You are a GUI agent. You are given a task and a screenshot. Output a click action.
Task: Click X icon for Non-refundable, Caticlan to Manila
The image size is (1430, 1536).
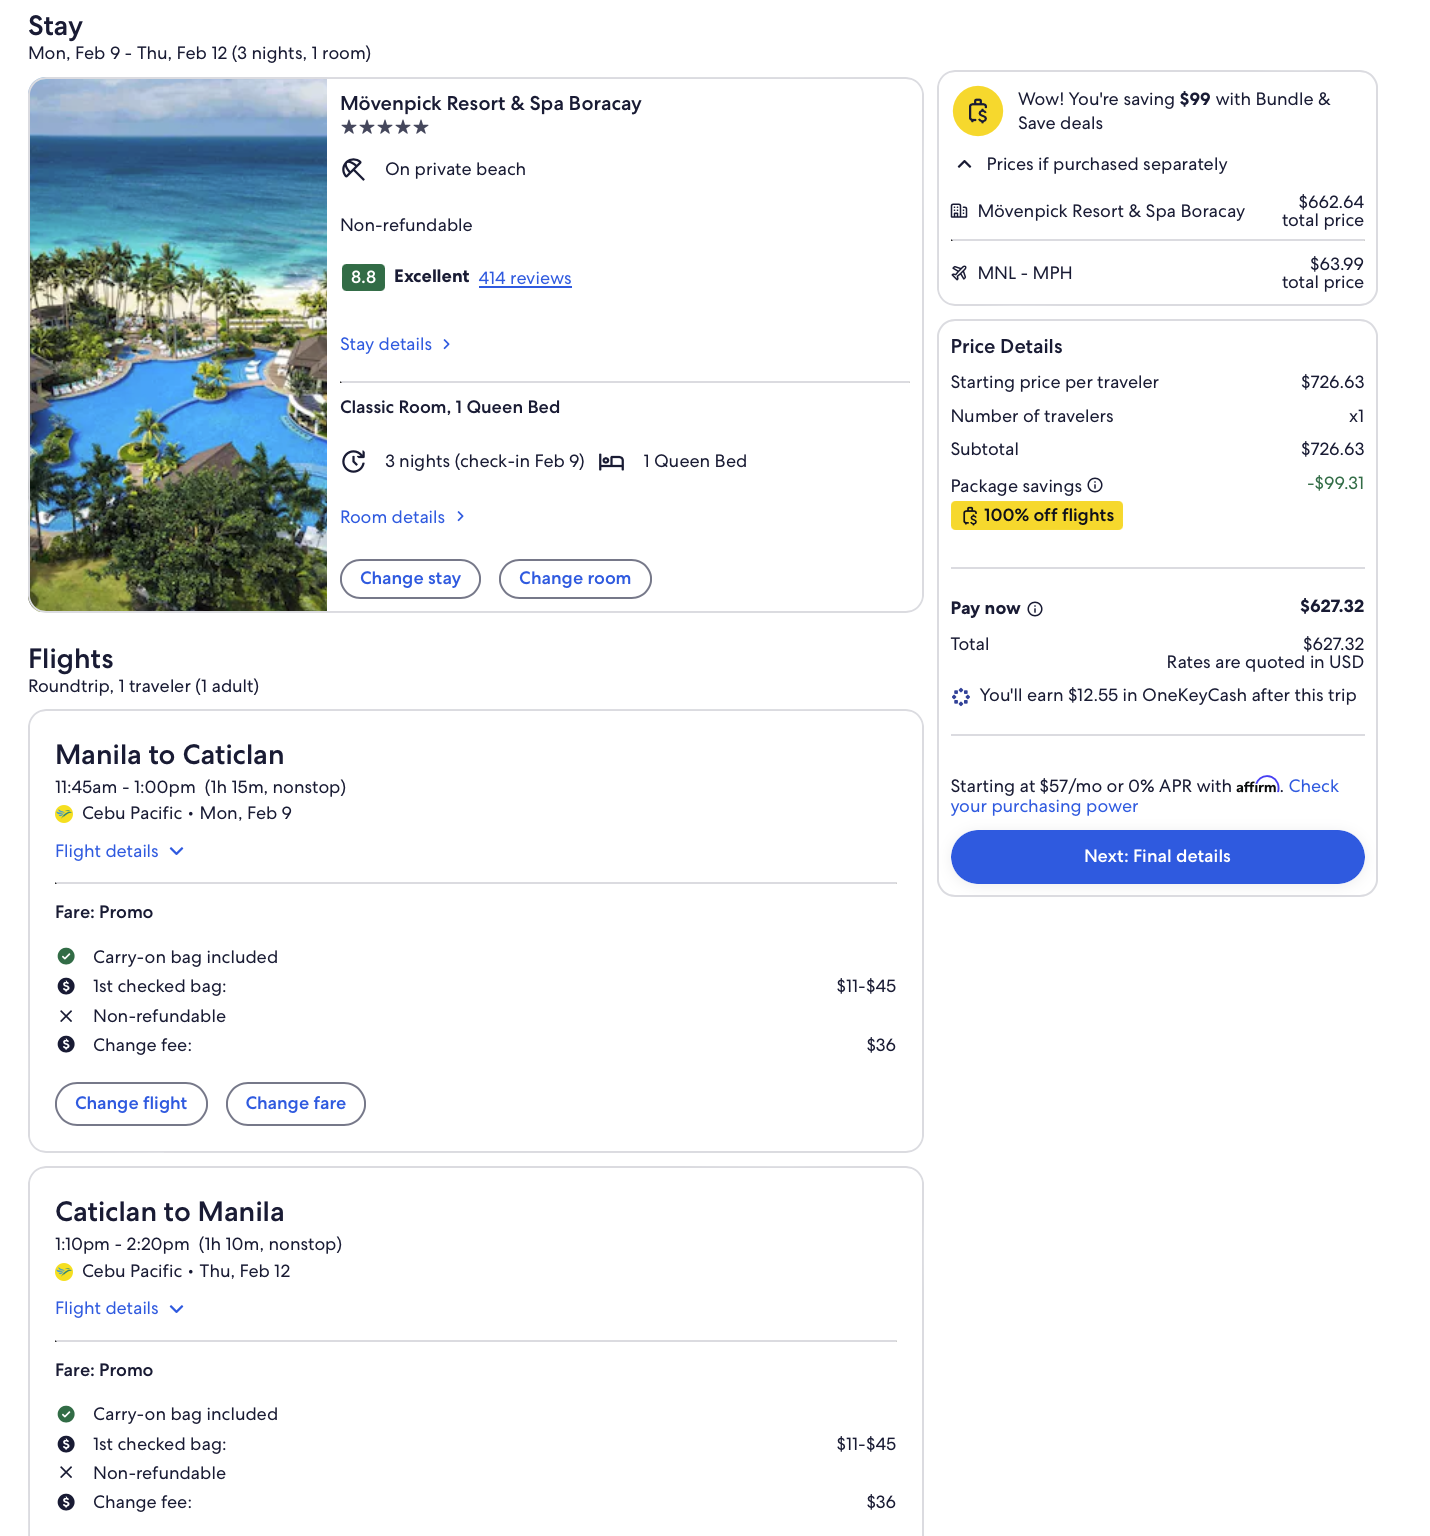pyautogui.click(x=66, y=1472)
